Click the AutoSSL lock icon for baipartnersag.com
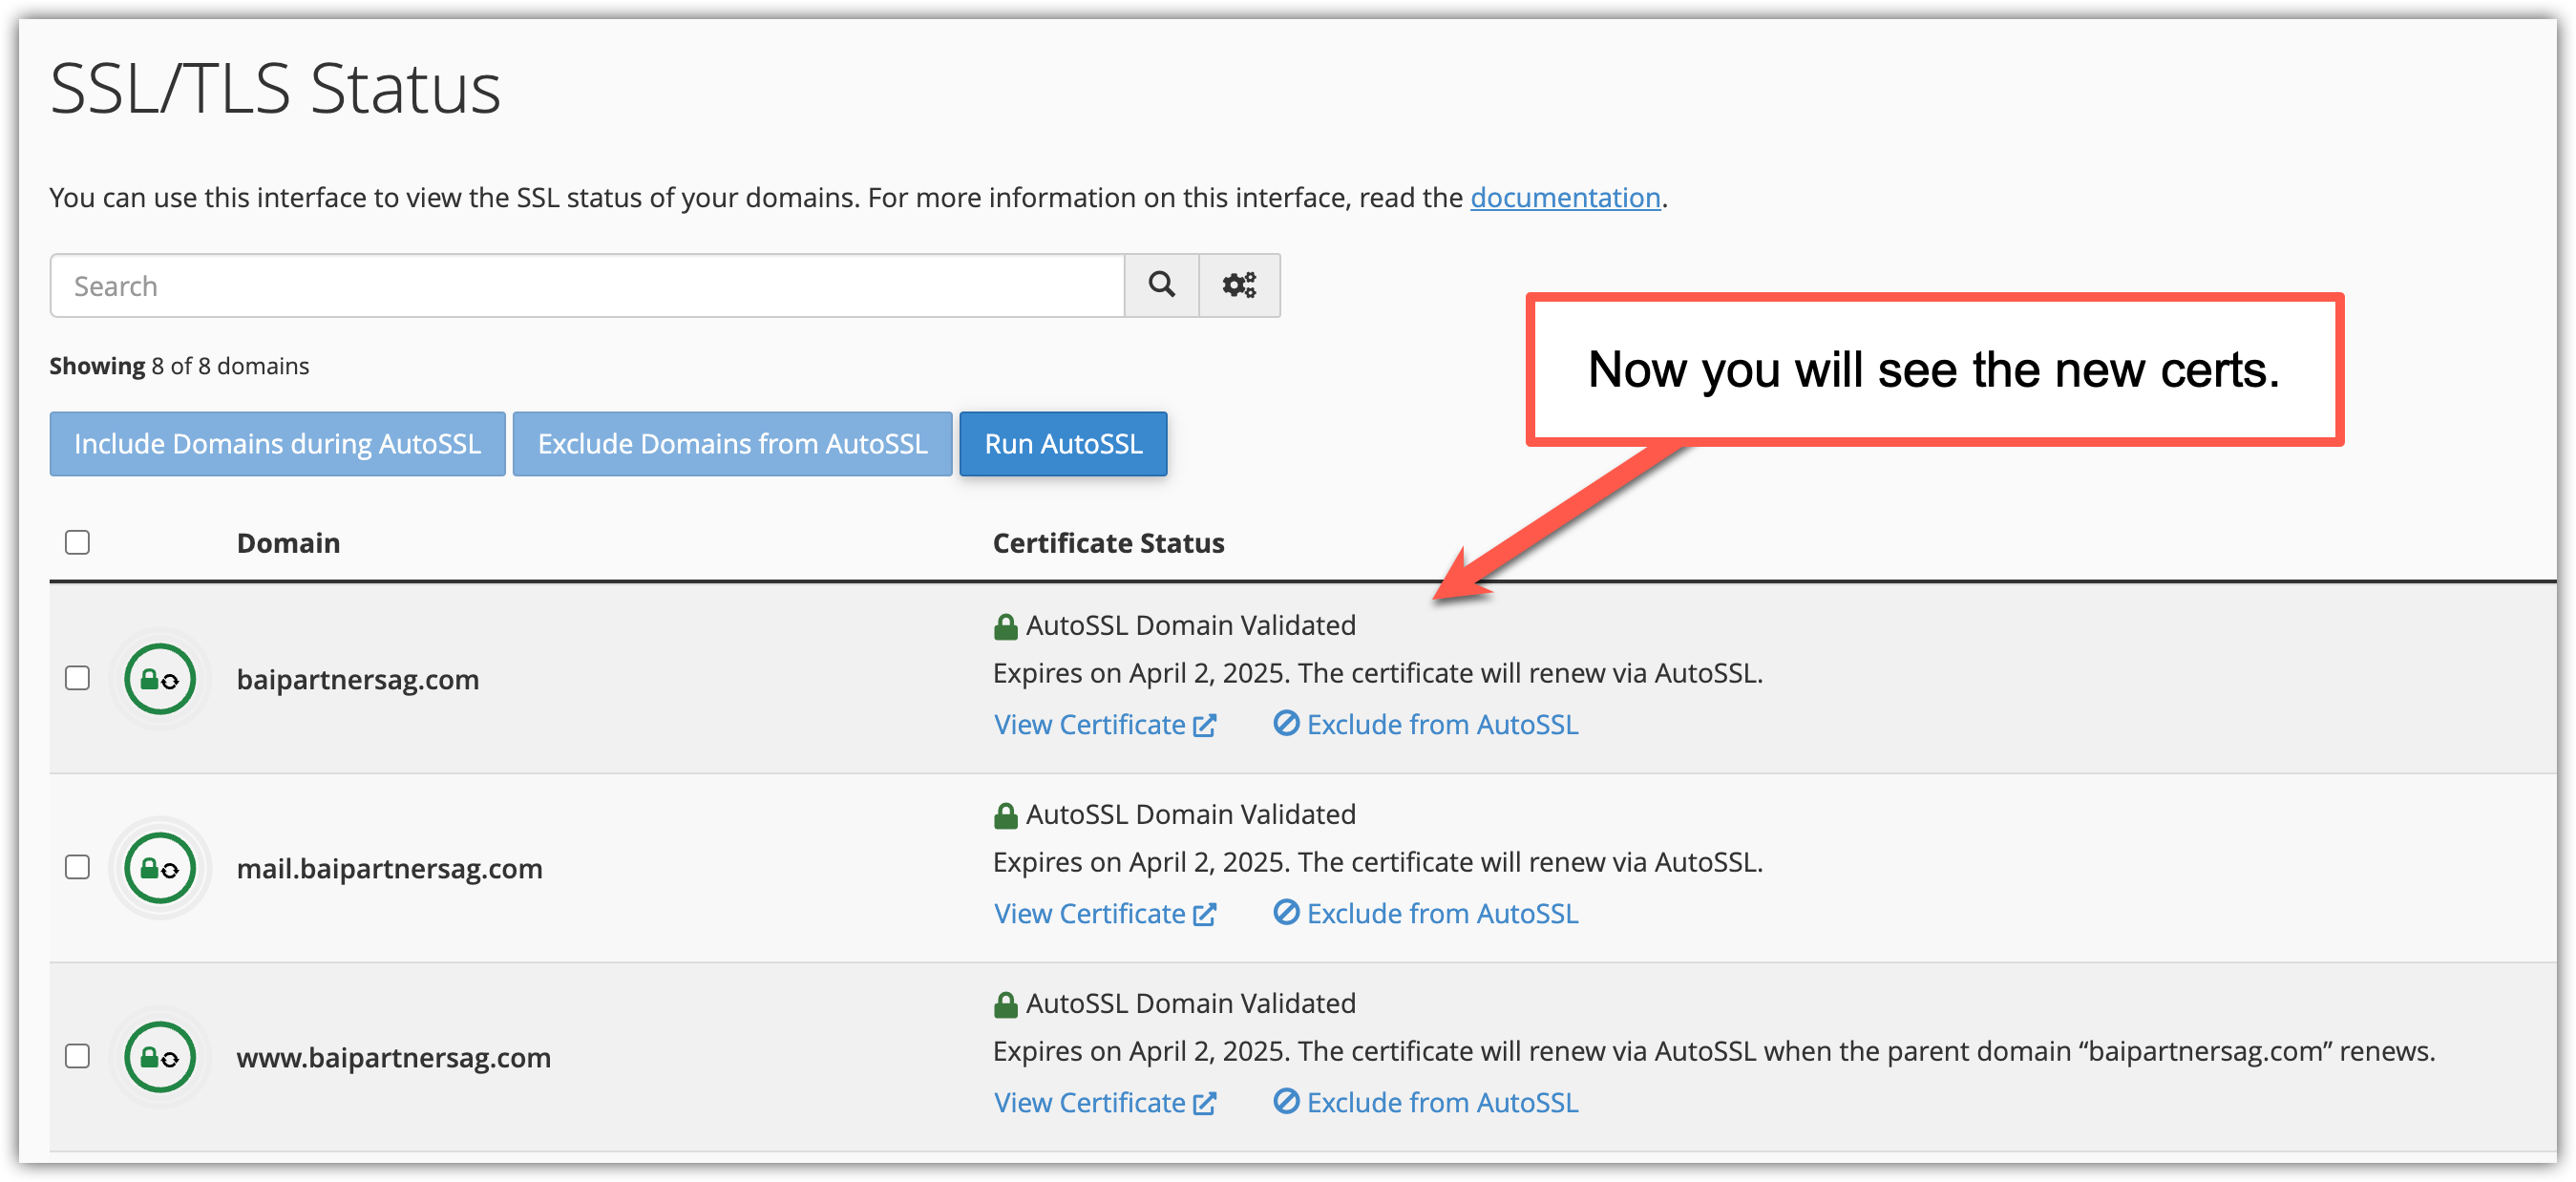 pos(159,679)
